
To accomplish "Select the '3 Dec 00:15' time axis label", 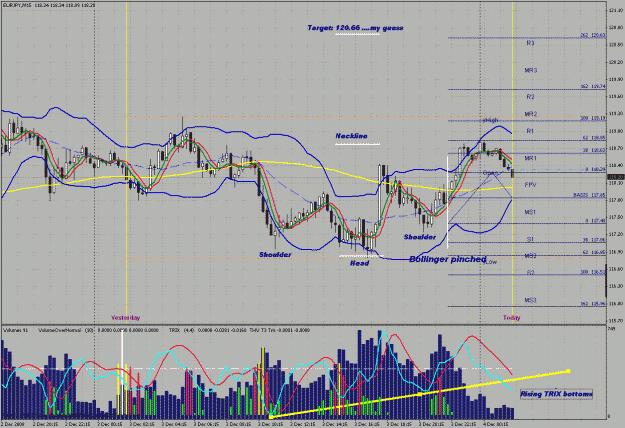I will (x=110, y=424).
